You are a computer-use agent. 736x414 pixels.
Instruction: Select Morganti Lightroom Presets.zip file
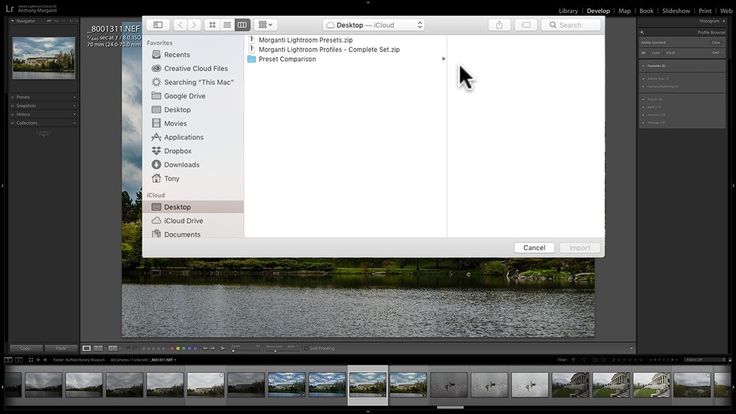coord(306,40)
